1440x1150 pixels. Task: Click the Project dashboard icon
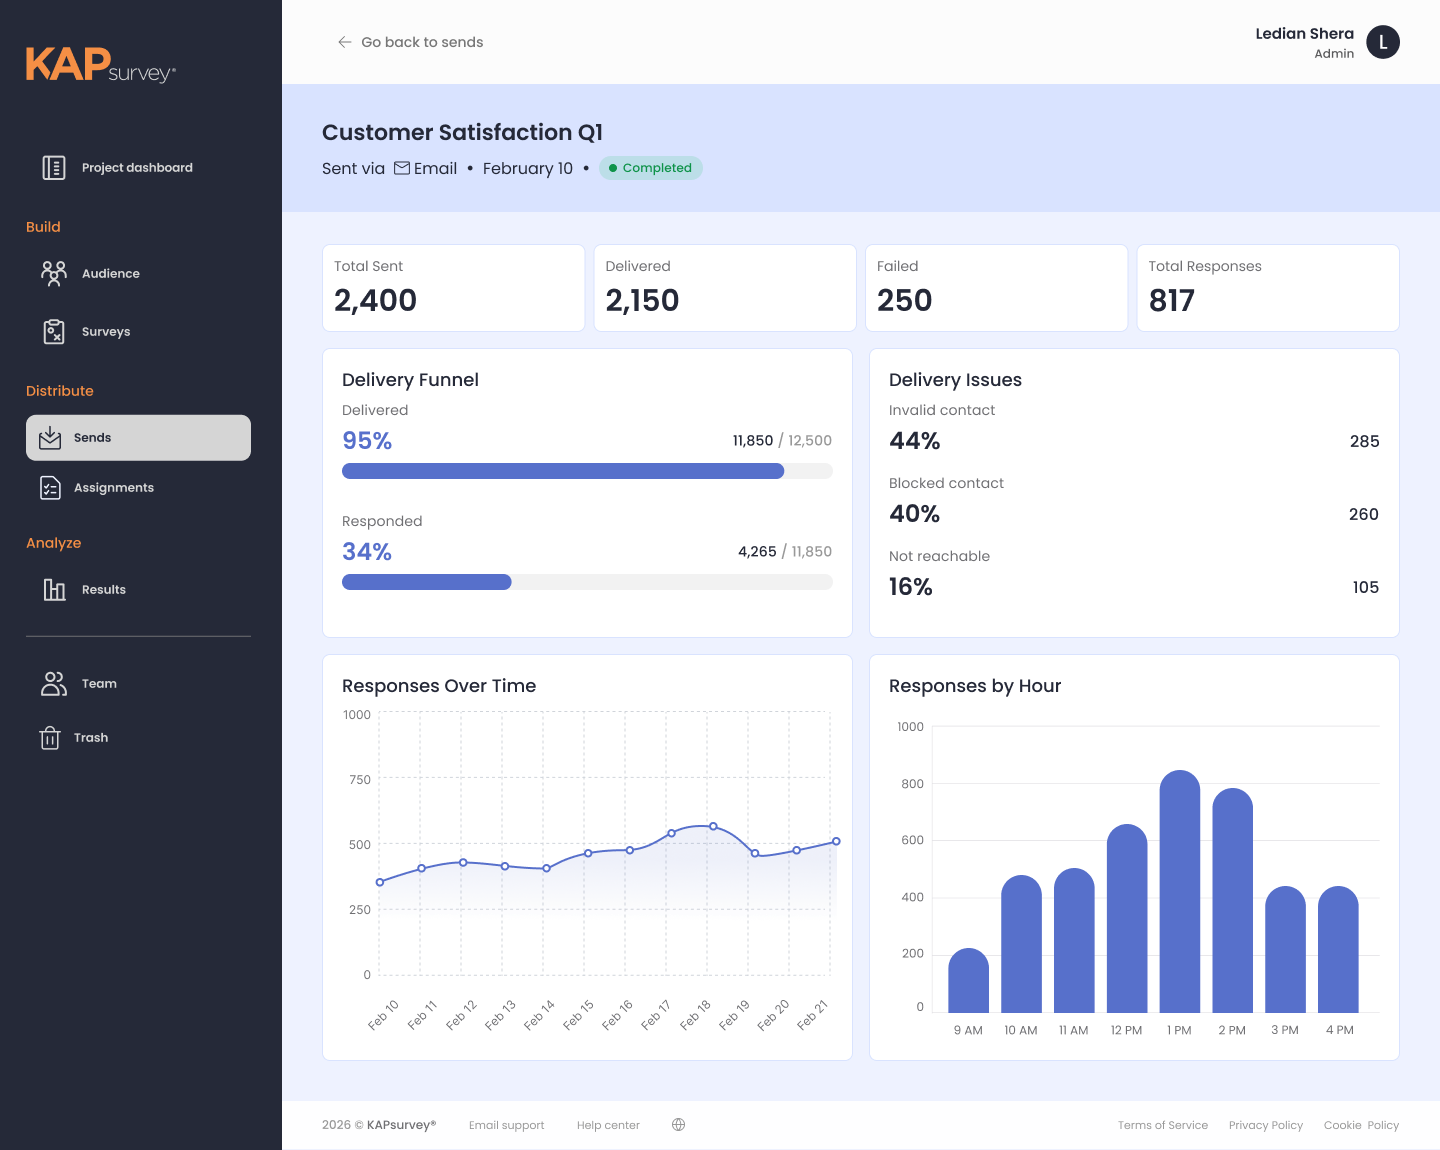click(x=54, y=168)
